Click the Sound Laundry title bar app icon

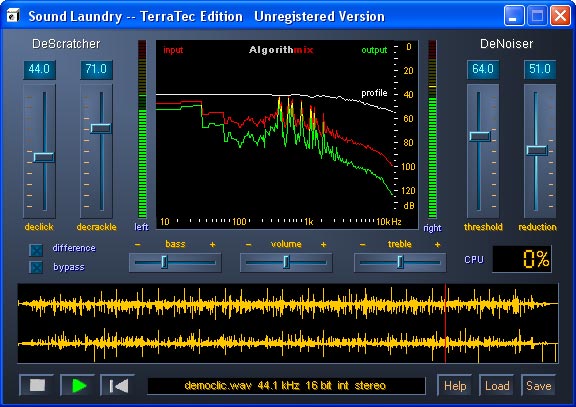click(x=13, y=16)
